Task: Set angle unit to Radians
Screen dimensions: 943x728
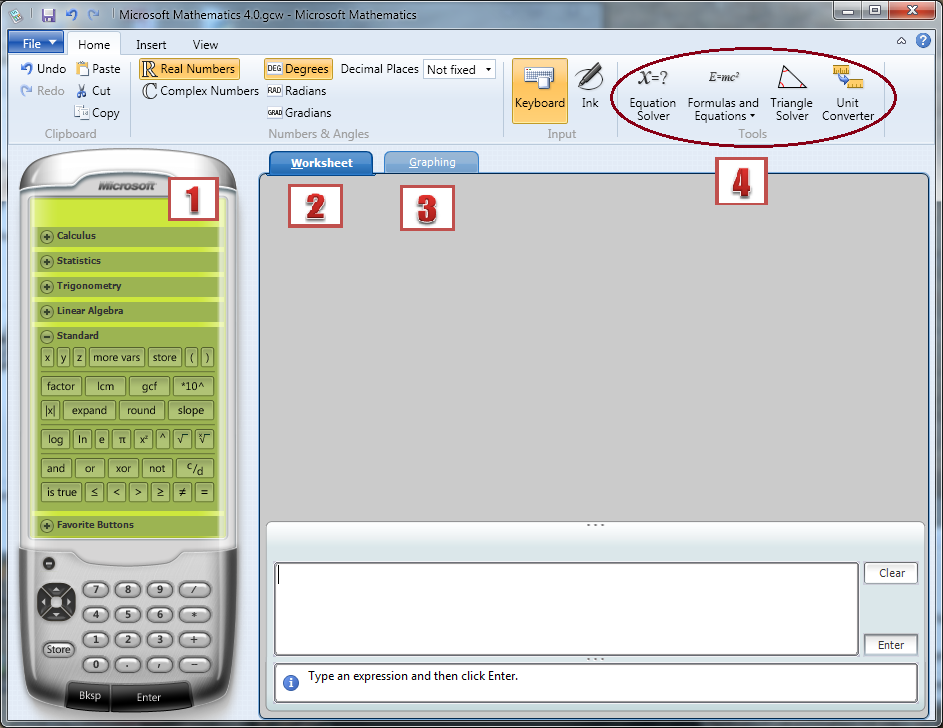Action: (x=297, y=91)
